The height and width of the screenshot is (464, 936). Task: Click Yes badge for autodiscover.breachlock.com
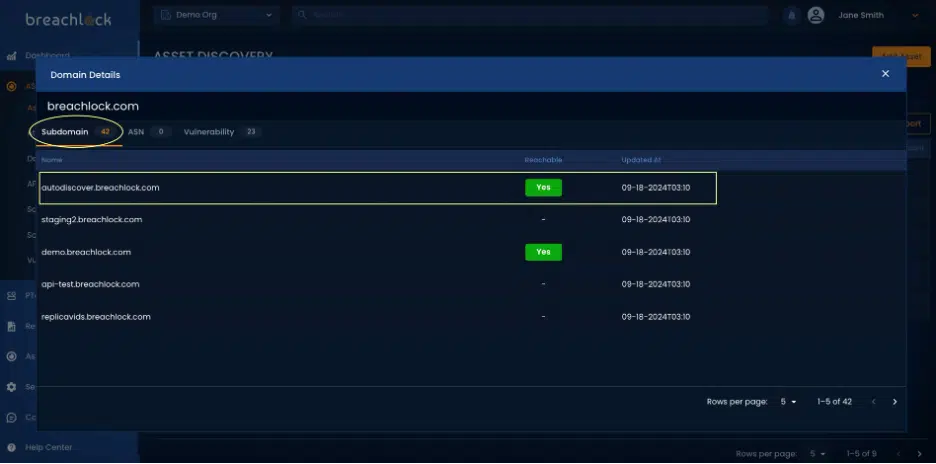coord(543,188)
